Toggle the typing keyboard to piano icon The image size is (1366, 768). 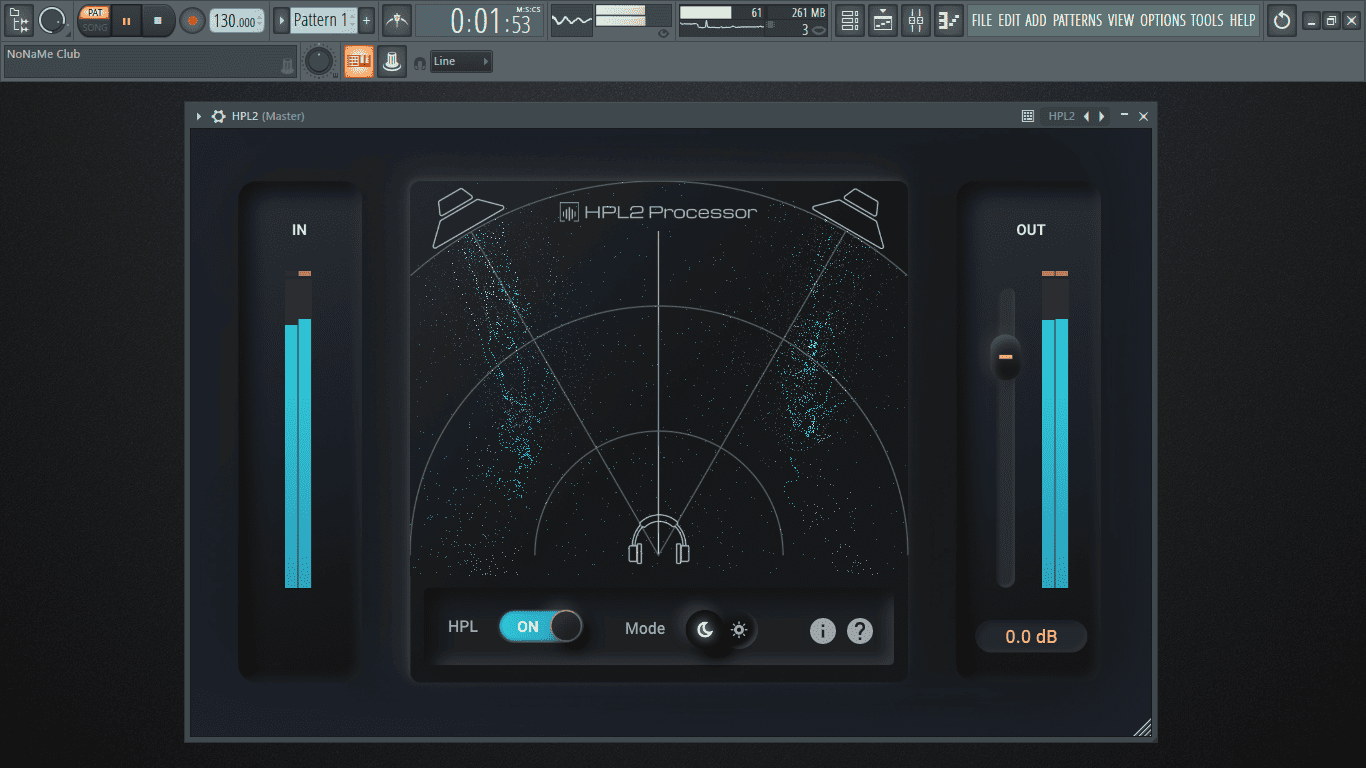click(x=391, y=61)
